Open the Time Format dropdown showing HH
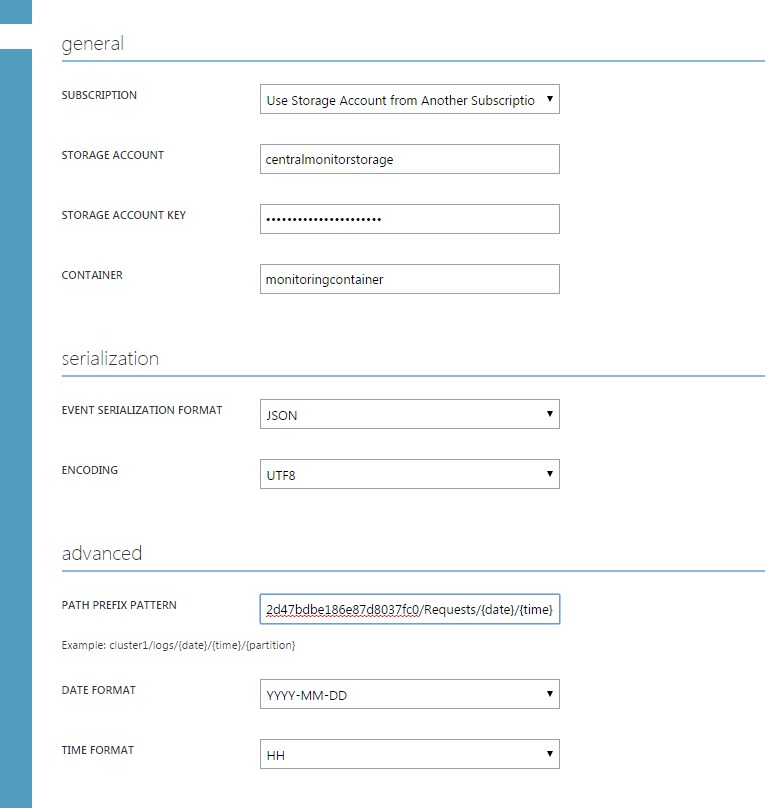Image resolution: width=765 pixels, height=808 pixels. coord(410,754)
